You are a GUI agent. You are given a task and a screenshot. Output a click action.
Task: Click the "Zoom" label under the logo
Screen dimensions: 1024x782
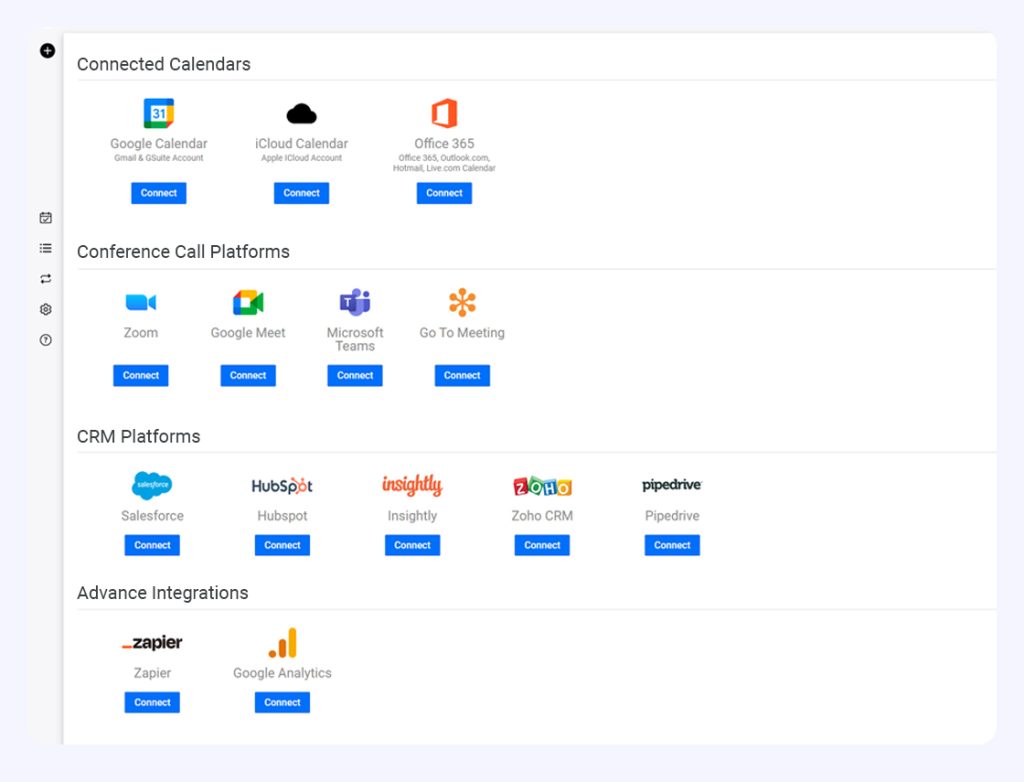point(141,333)
